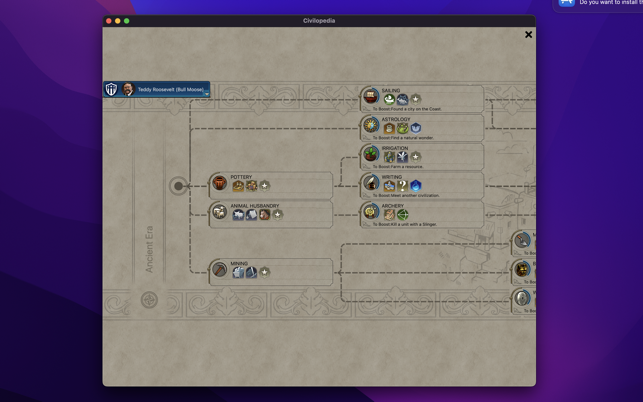Click the star unlock icon in Irrigation
The image size is (643, 402).
(x=415, y=157)
